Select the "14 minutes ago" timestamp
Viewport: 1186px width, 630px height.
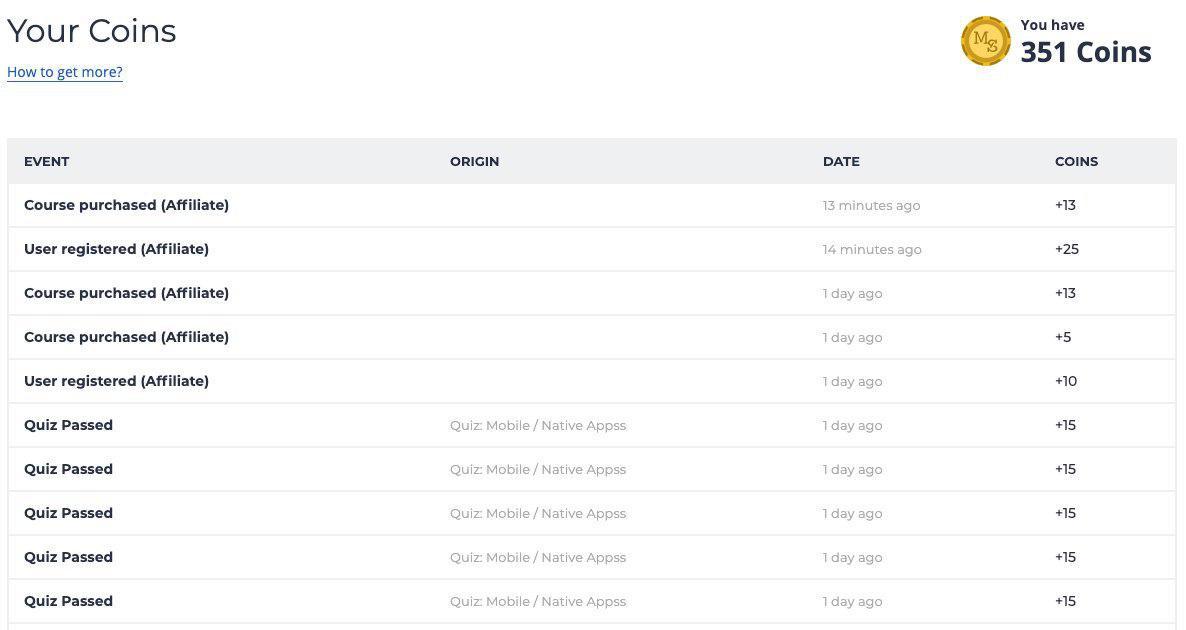[872, 249]
